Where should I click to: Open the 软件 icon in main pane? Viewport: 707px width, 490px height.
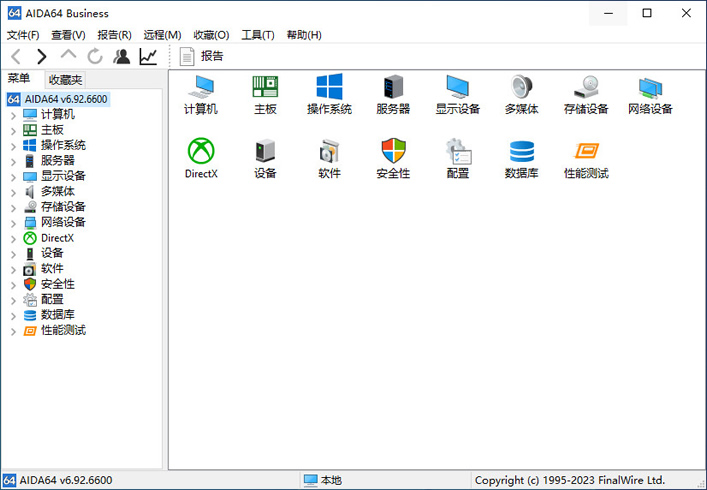(329, 158)
